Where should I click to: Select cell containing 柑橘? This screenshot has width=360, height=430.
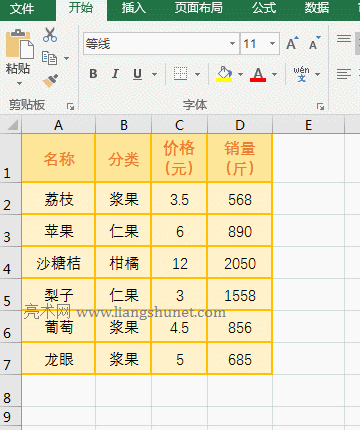[x=124, y=262]
